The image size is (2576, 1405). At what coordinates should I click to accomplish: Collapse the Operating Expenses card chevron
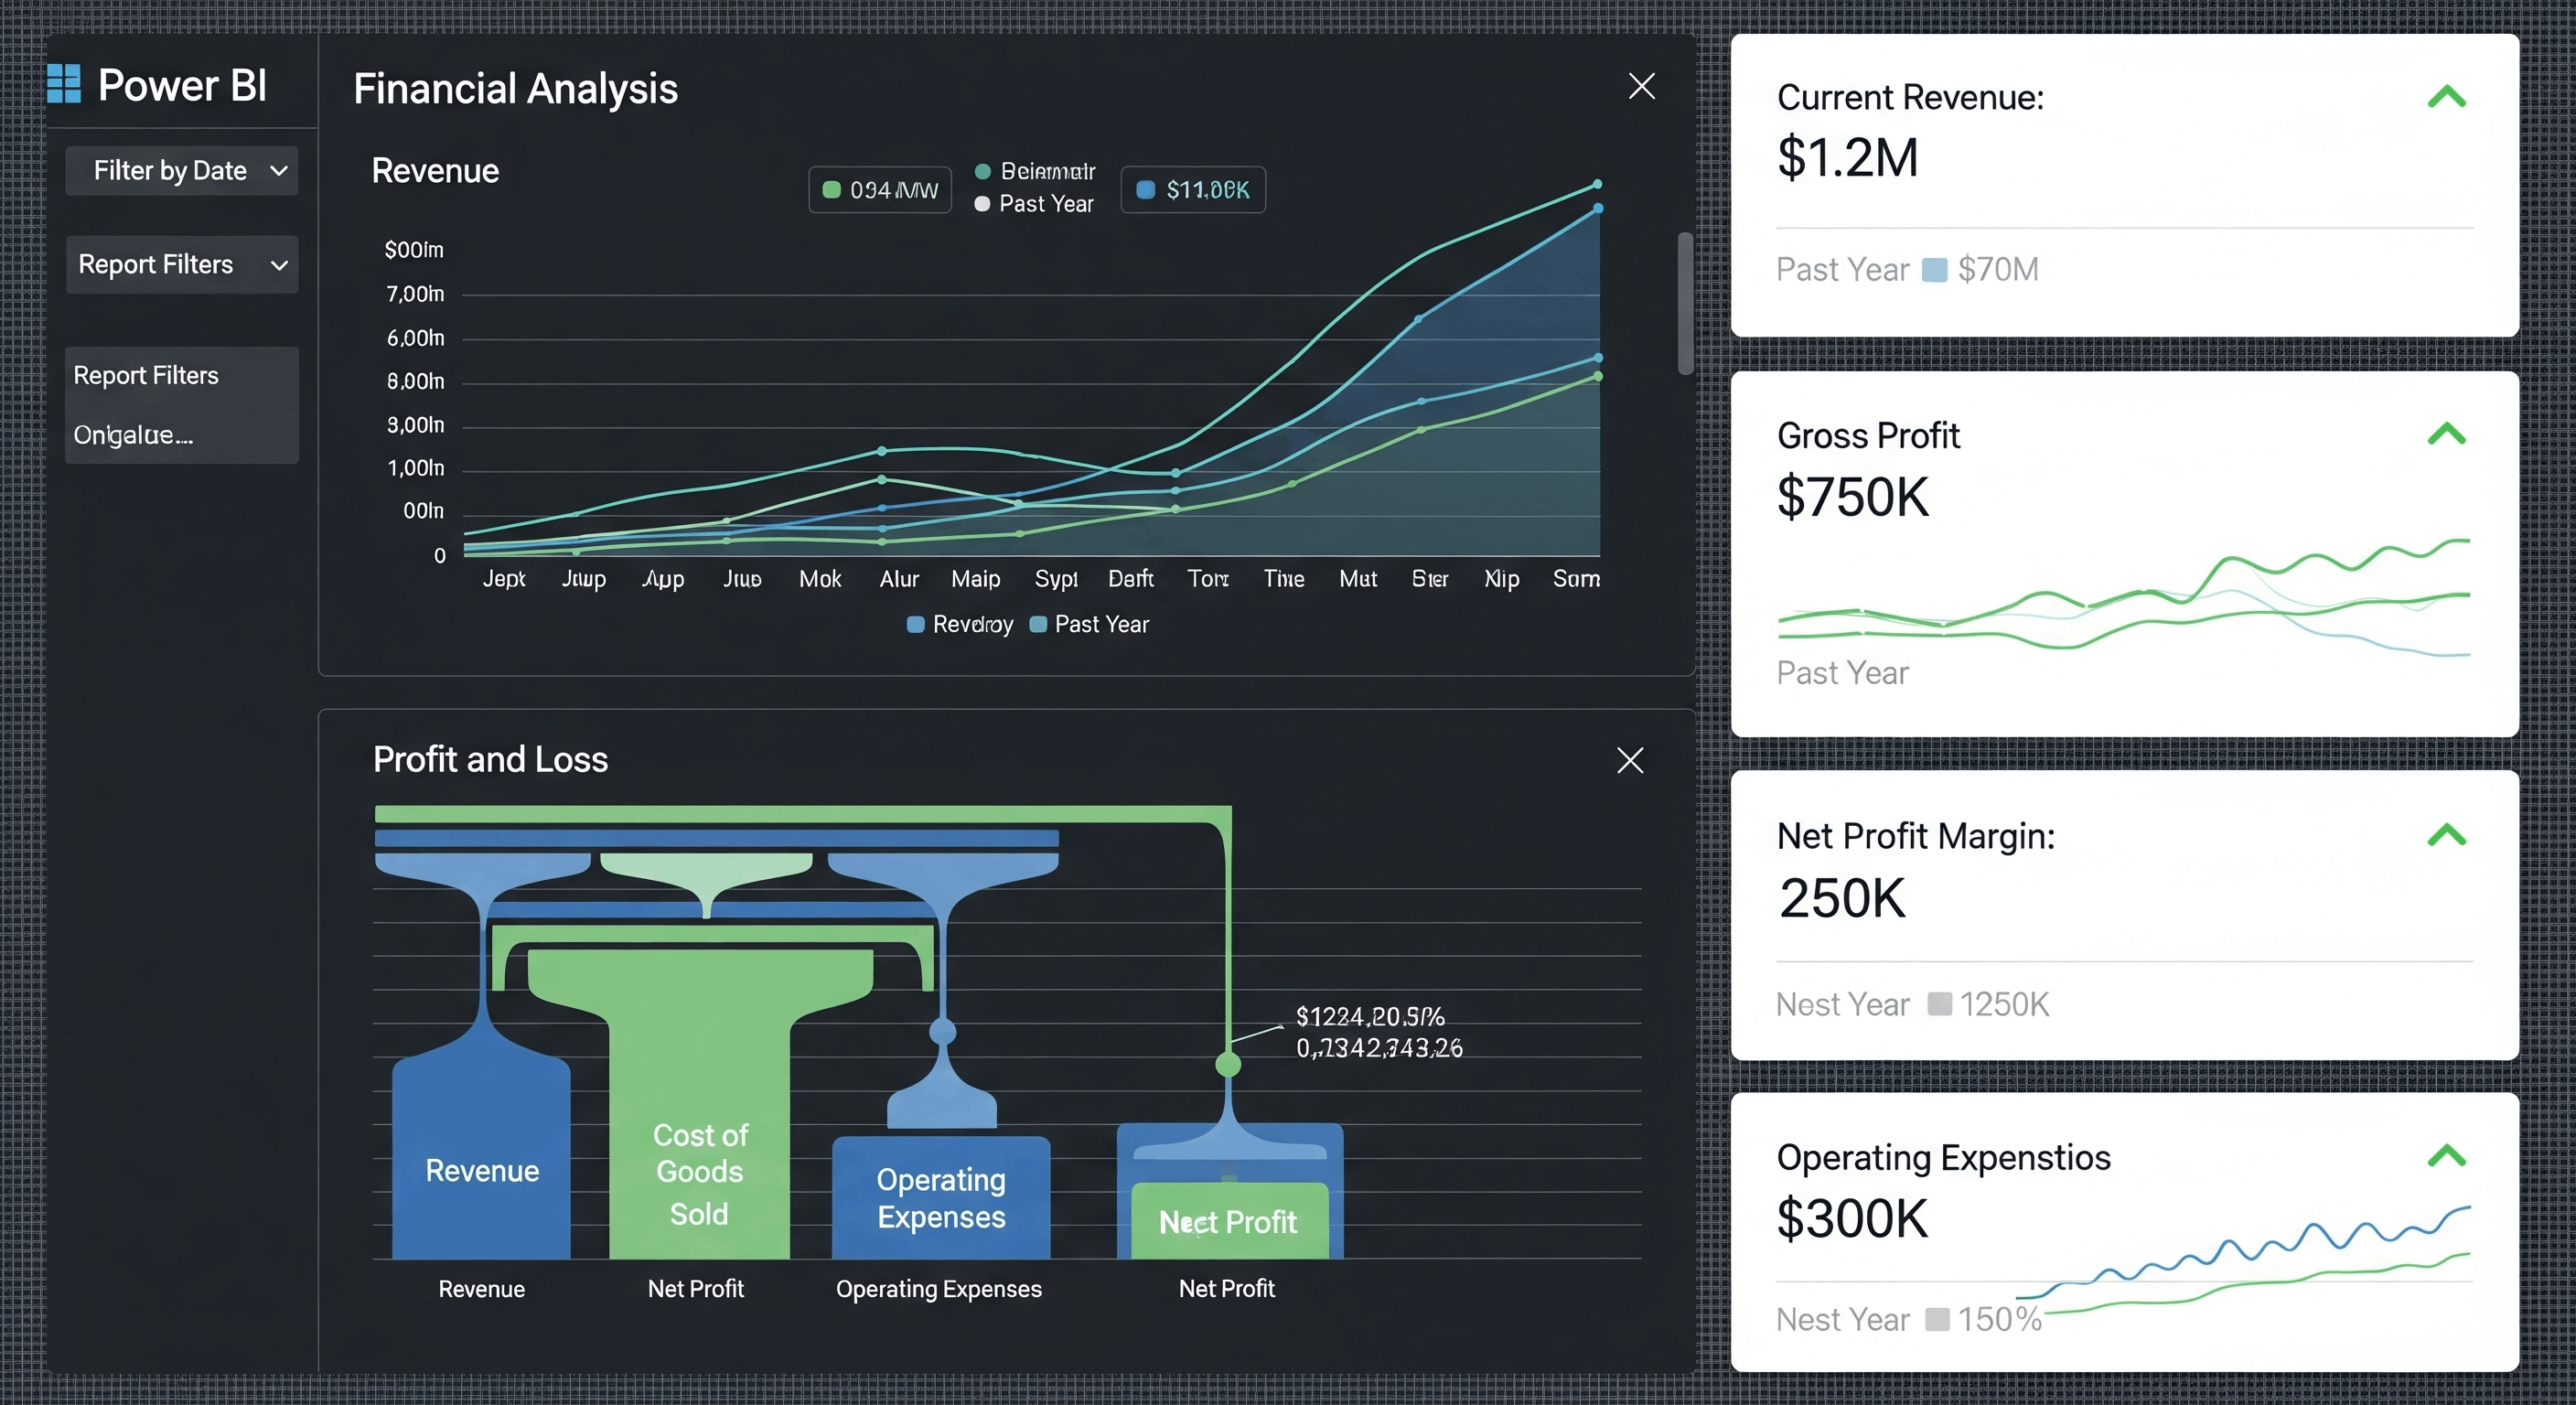click(2446, 1155)
